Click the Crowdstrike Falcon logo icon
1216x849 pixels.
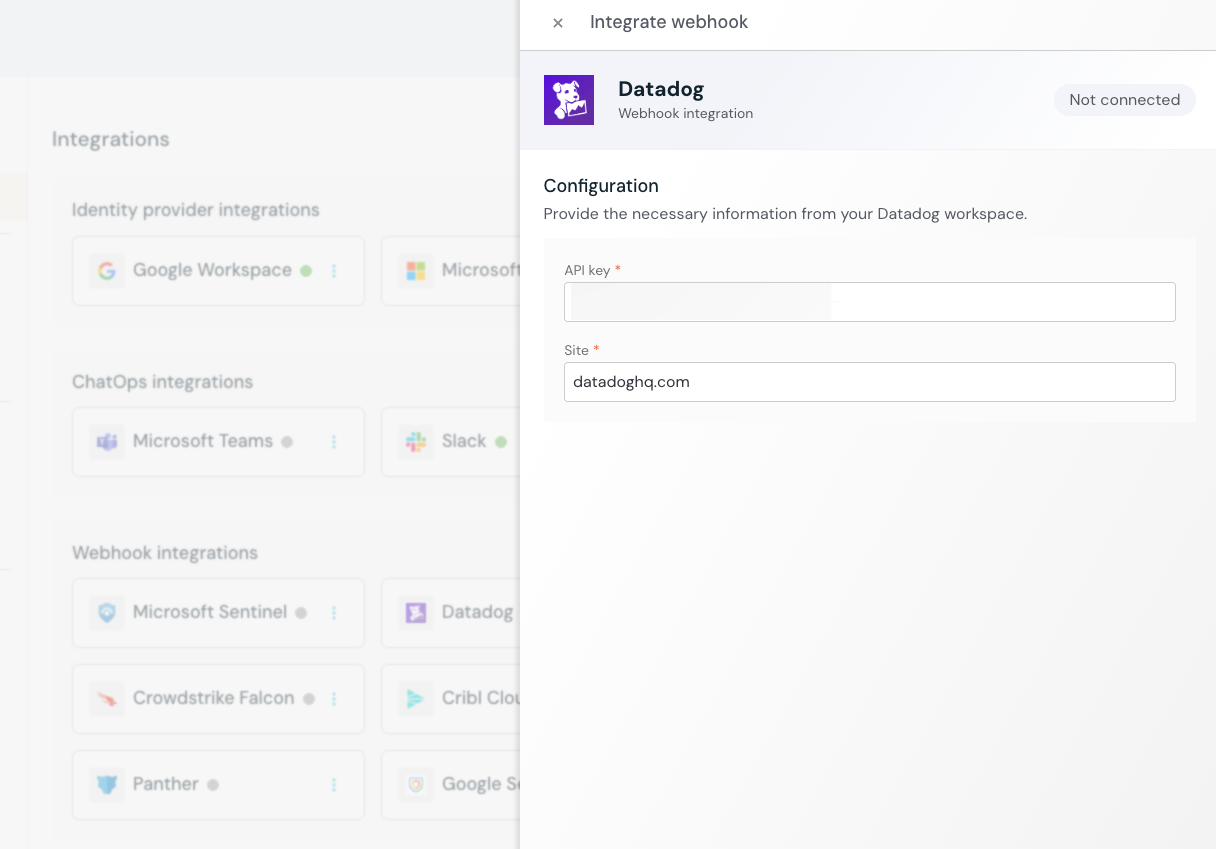point(107,699)
